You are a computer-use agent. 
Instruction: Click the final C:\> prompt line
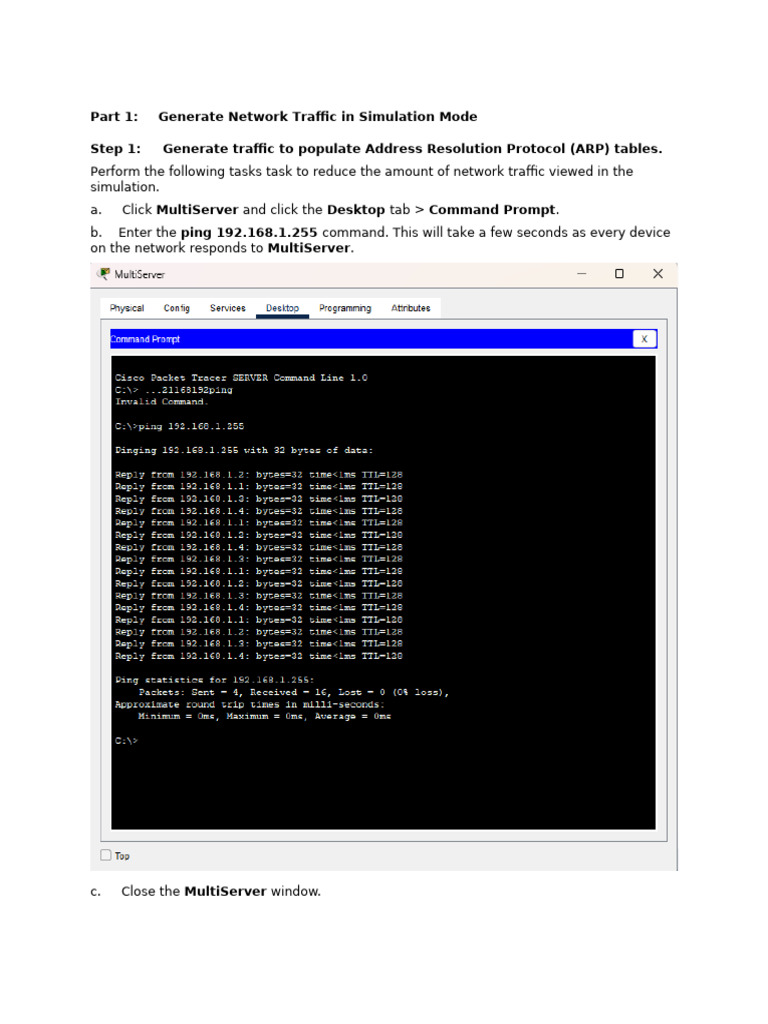127,741
